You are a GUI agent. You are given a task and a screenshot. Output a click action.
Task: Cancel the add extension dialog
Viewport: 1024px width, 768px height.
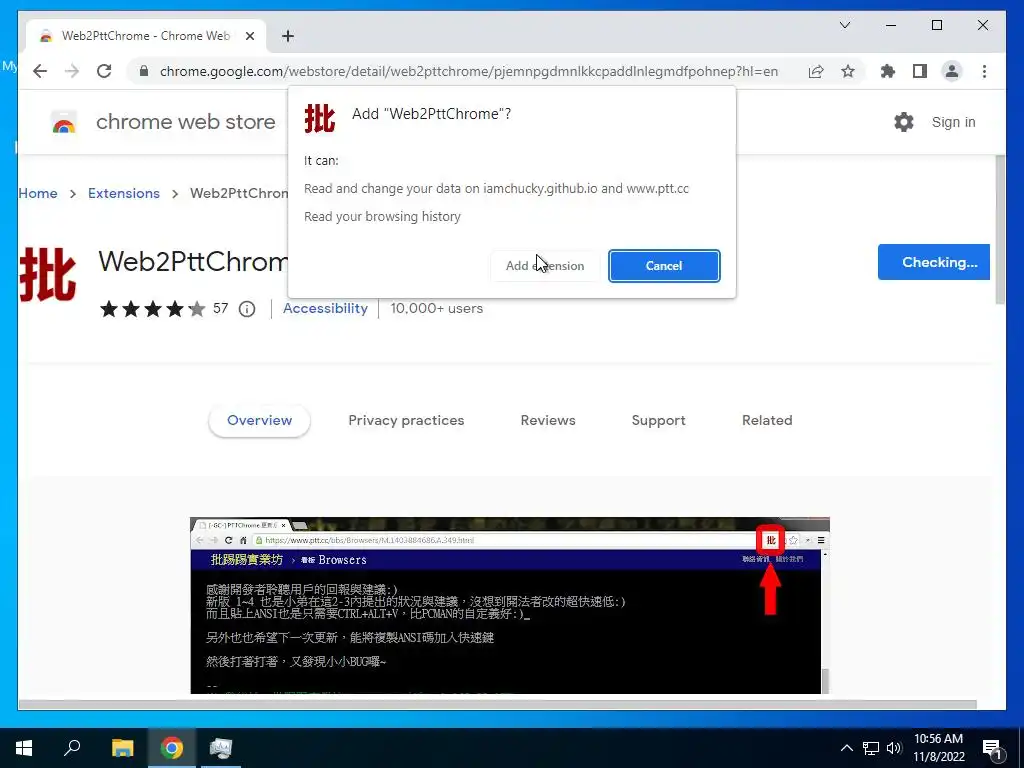pos(664,266)
